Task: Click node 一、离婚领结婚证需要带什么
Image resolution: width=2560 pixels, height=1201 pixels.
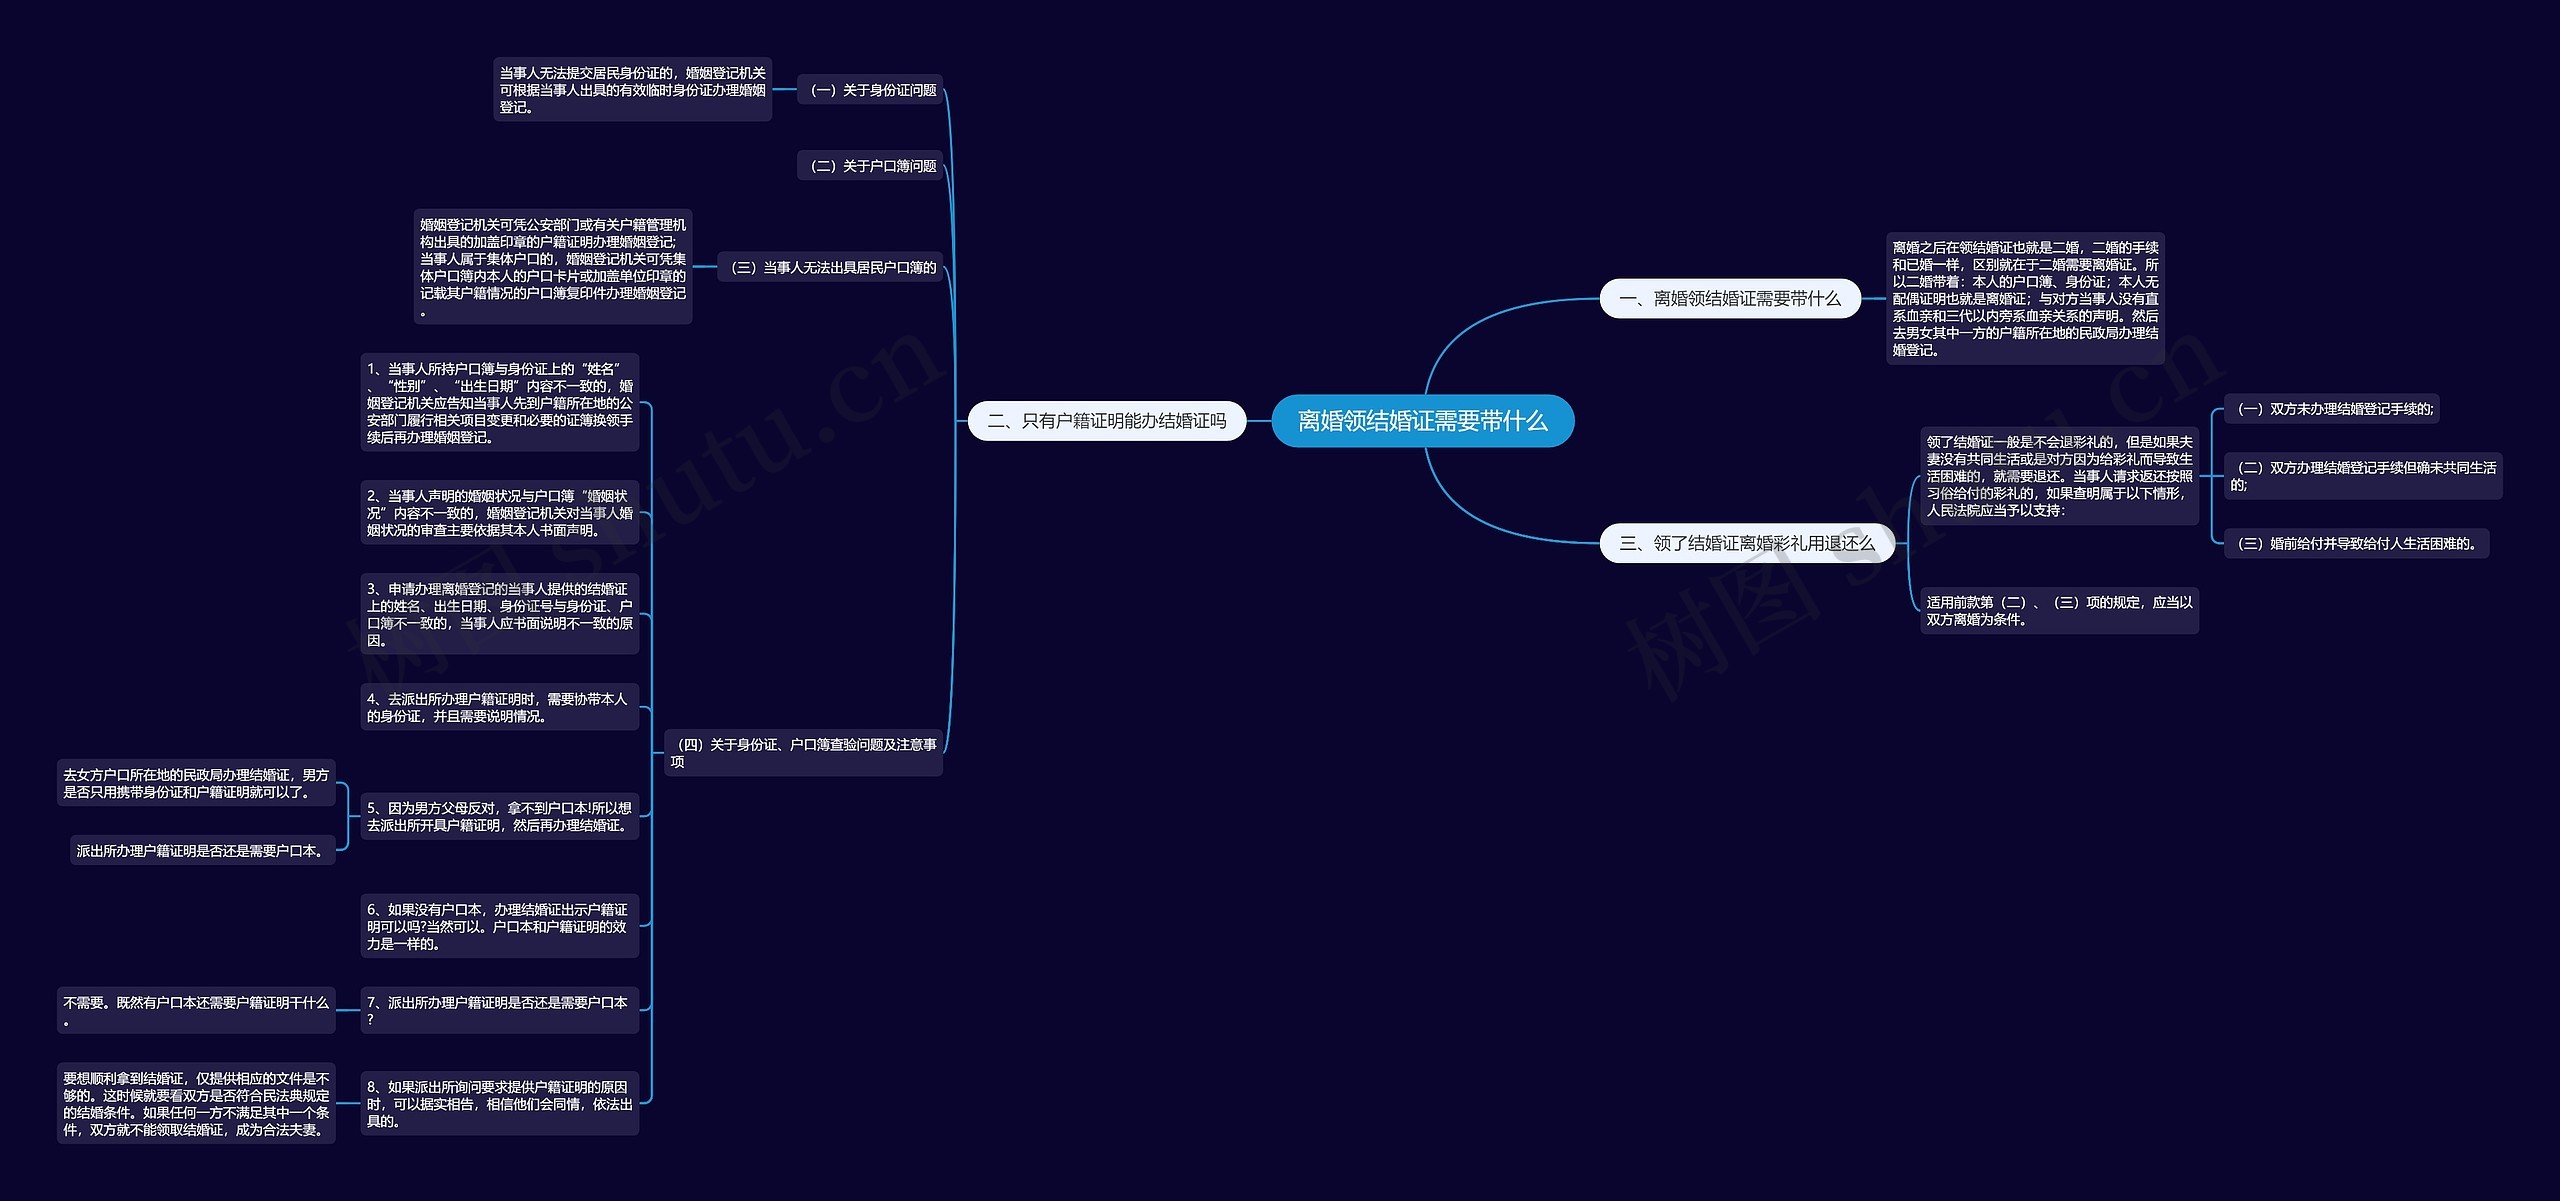Action: [1730, 299]
